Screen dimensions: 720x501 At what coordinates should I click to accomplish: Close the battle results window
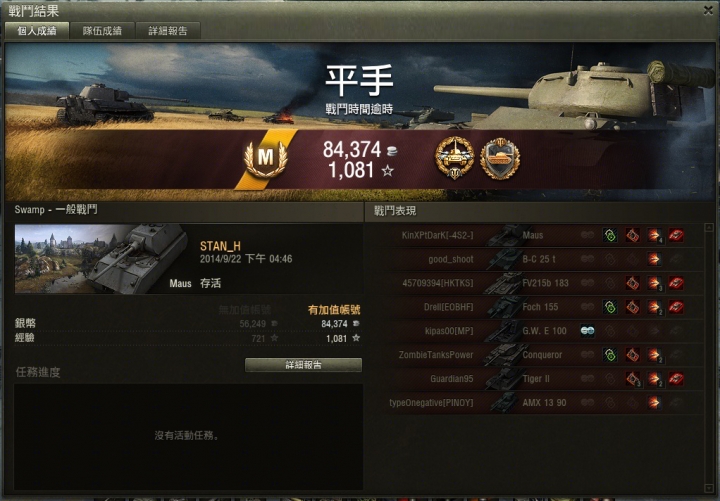pos(709,10)
